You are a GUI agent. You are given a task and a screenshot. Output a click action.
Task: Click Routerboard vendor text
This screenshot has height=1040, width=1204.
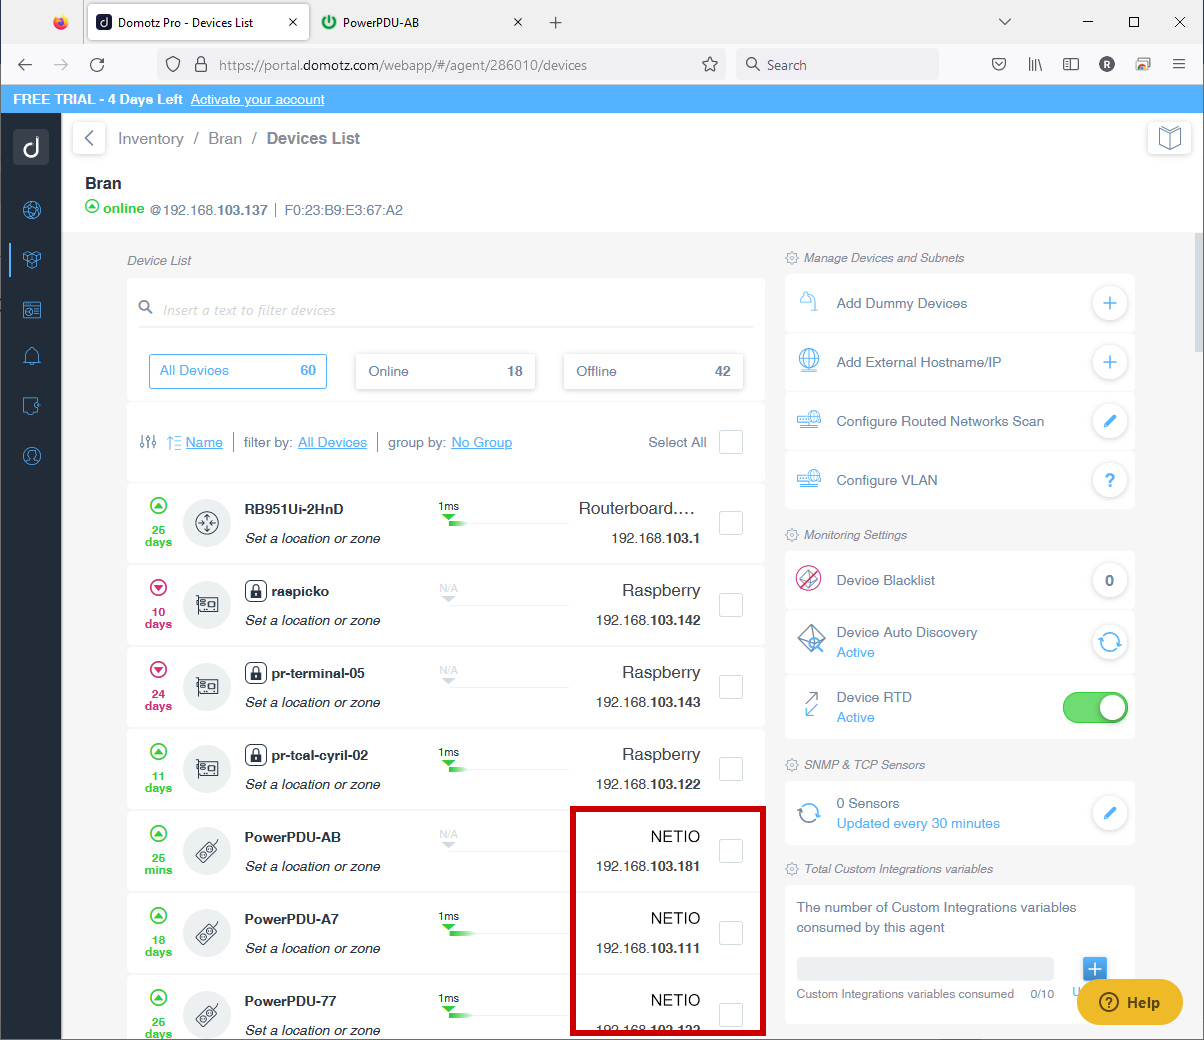point(636,508)
